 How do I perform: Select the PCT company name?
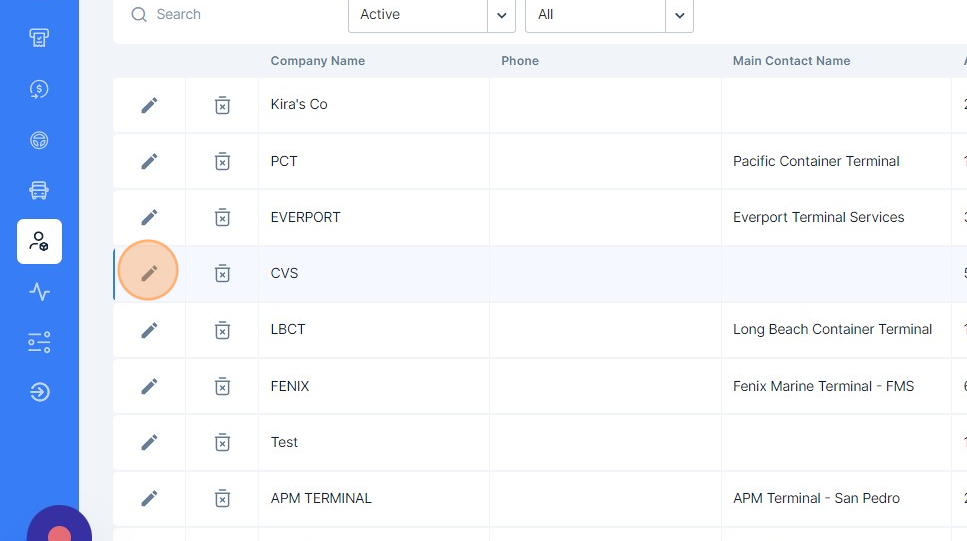click(284, 161)
